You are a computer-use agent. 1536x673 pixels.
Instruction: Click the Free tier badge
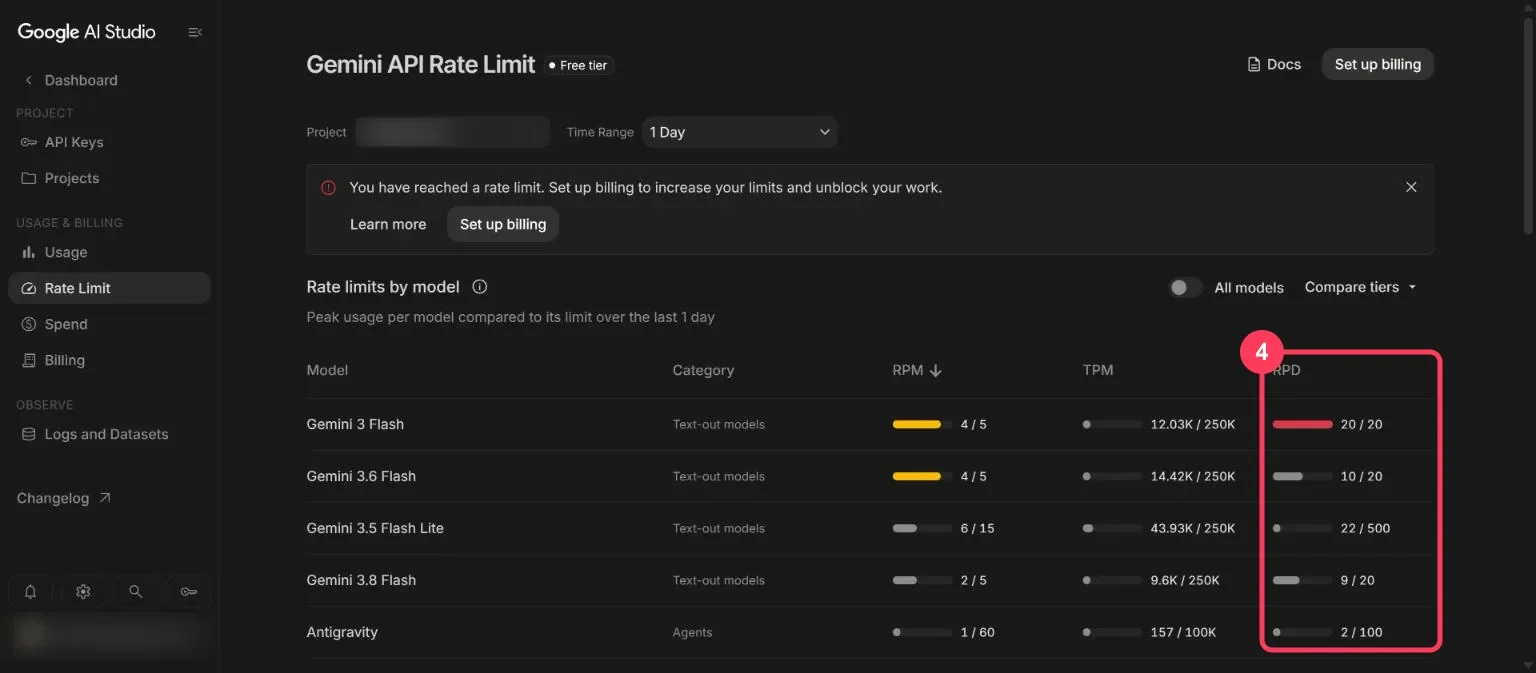pyautogui.click(x=579, y=65)
